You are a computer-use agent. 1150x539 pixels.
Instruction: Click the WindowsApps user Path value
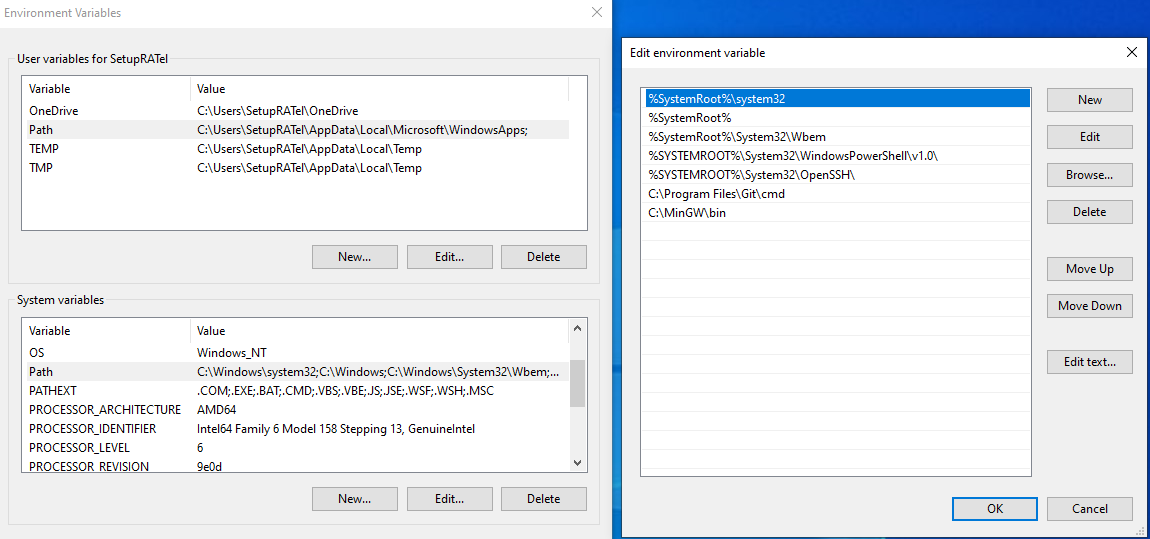362,130
